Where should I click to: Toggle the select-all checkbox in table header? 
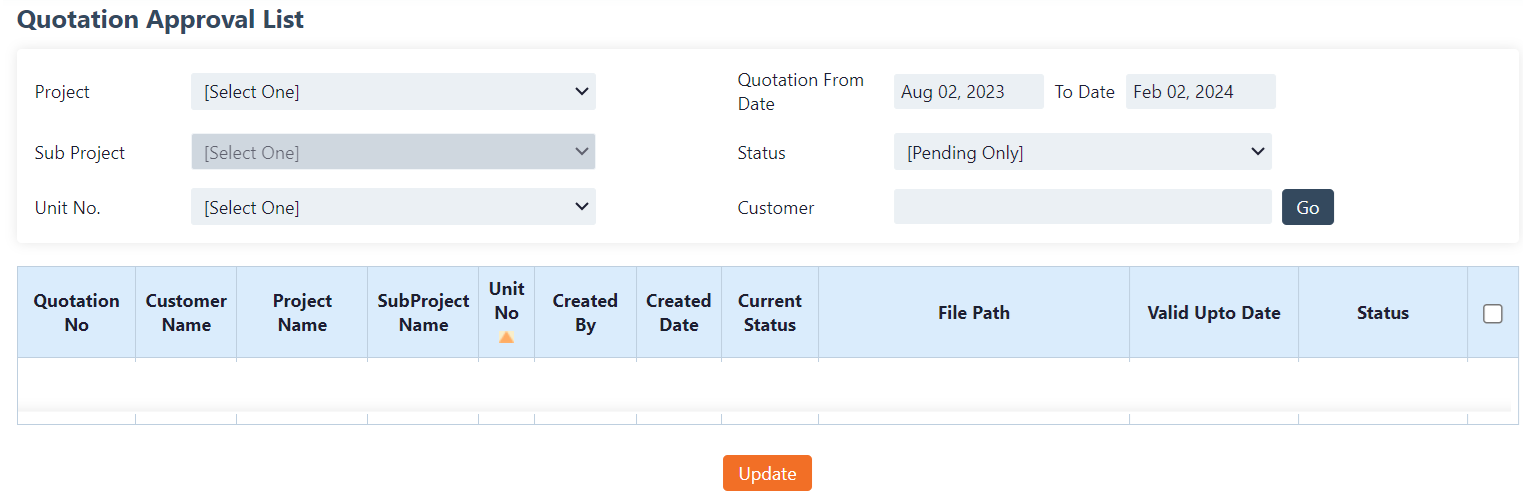1492,314
